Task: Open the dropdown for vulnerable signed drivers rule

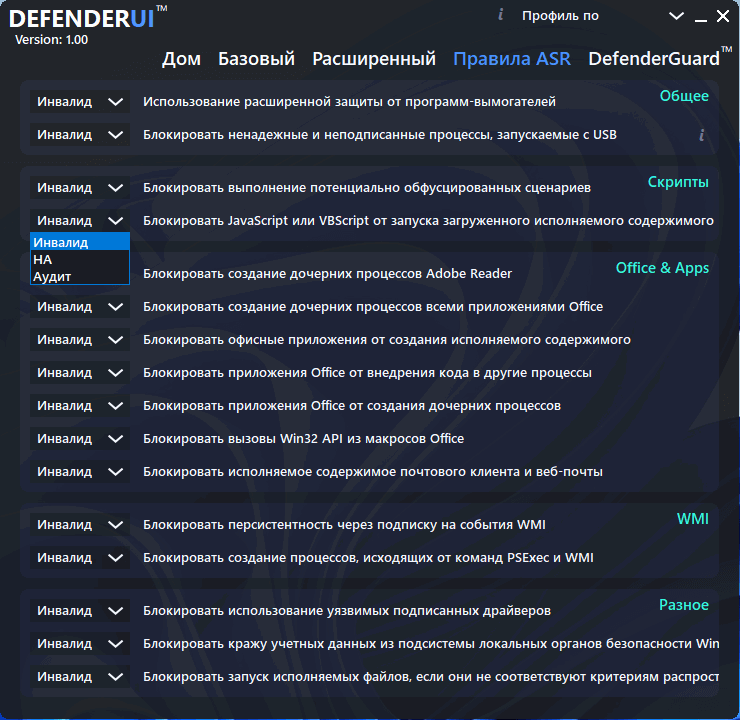Action: (x=80, y=611)
